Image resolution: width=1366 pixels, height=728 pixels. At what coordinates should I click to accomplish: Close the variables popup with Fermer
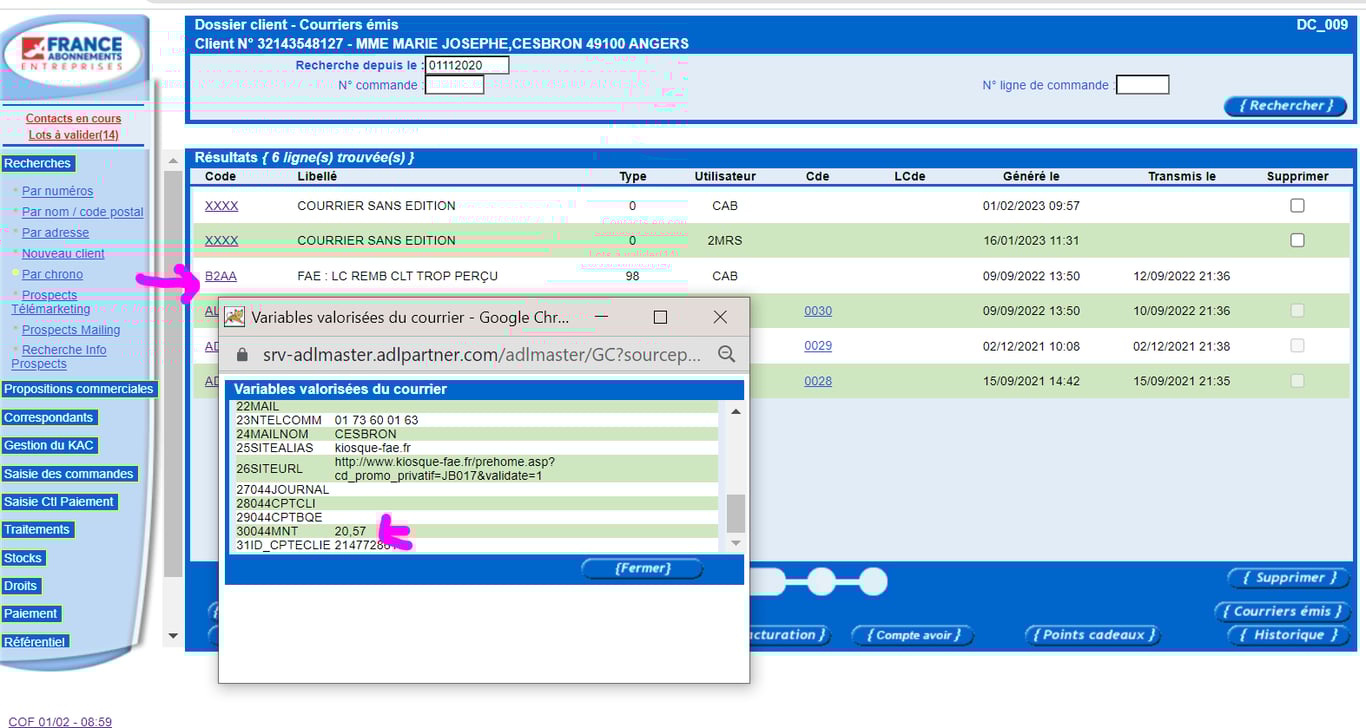642,569
